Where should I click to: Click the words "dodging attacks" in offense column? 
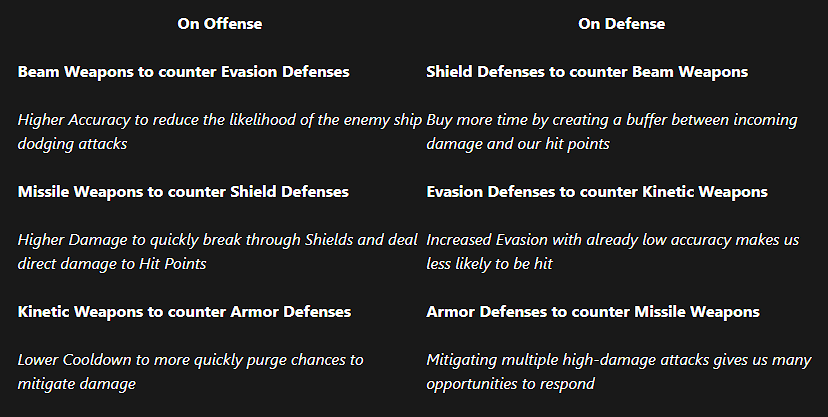pos(73,144)
